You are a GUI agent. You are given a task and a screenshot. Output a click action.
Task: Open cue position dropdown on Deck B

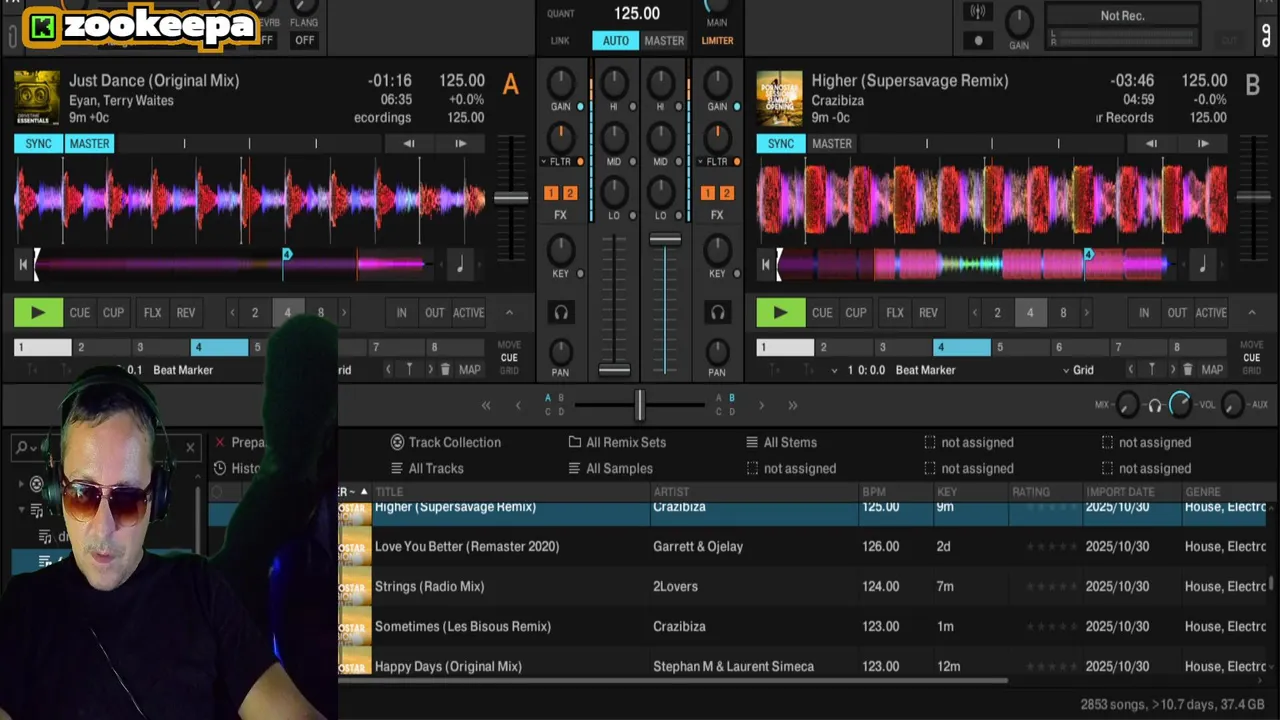coord(835,370)
